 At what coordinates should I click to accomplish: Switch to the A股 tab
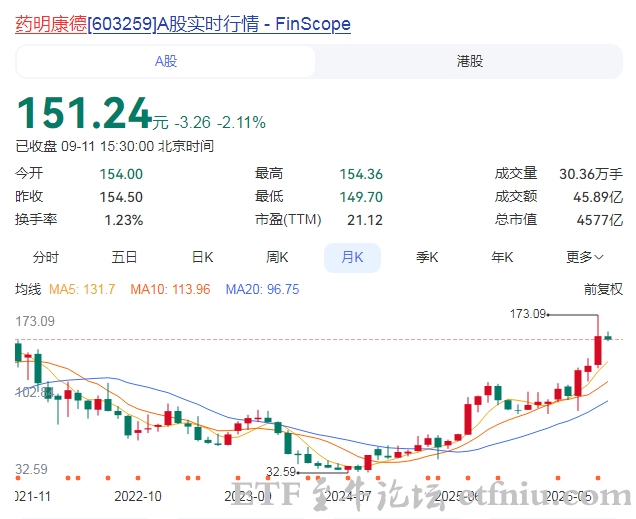click(166, 62)
